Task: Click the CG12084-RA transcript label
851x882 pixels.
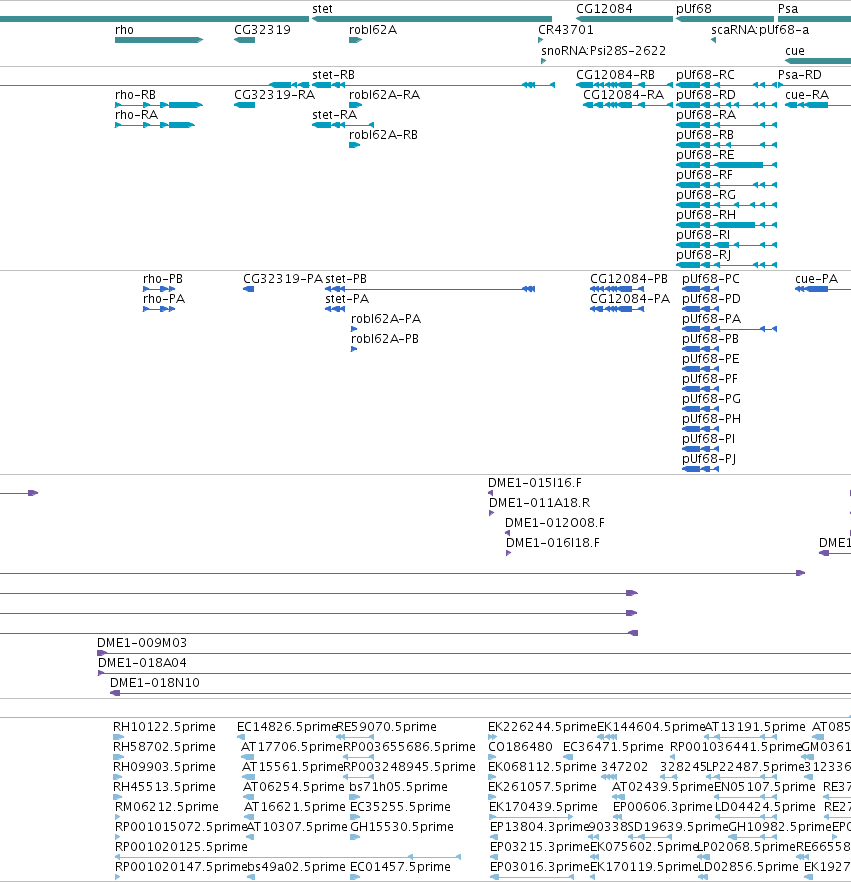Action: pos(623,95)
